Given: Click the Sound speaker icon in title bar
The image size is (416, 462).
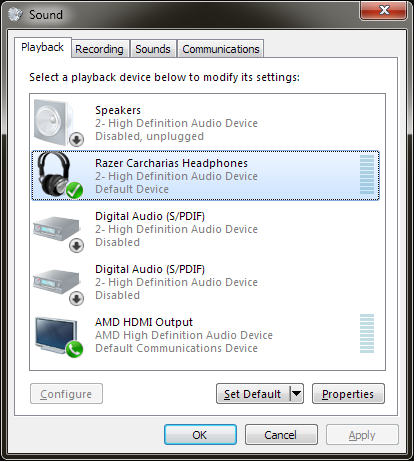Looking at the screenshot, I should [x=15, y=14].
